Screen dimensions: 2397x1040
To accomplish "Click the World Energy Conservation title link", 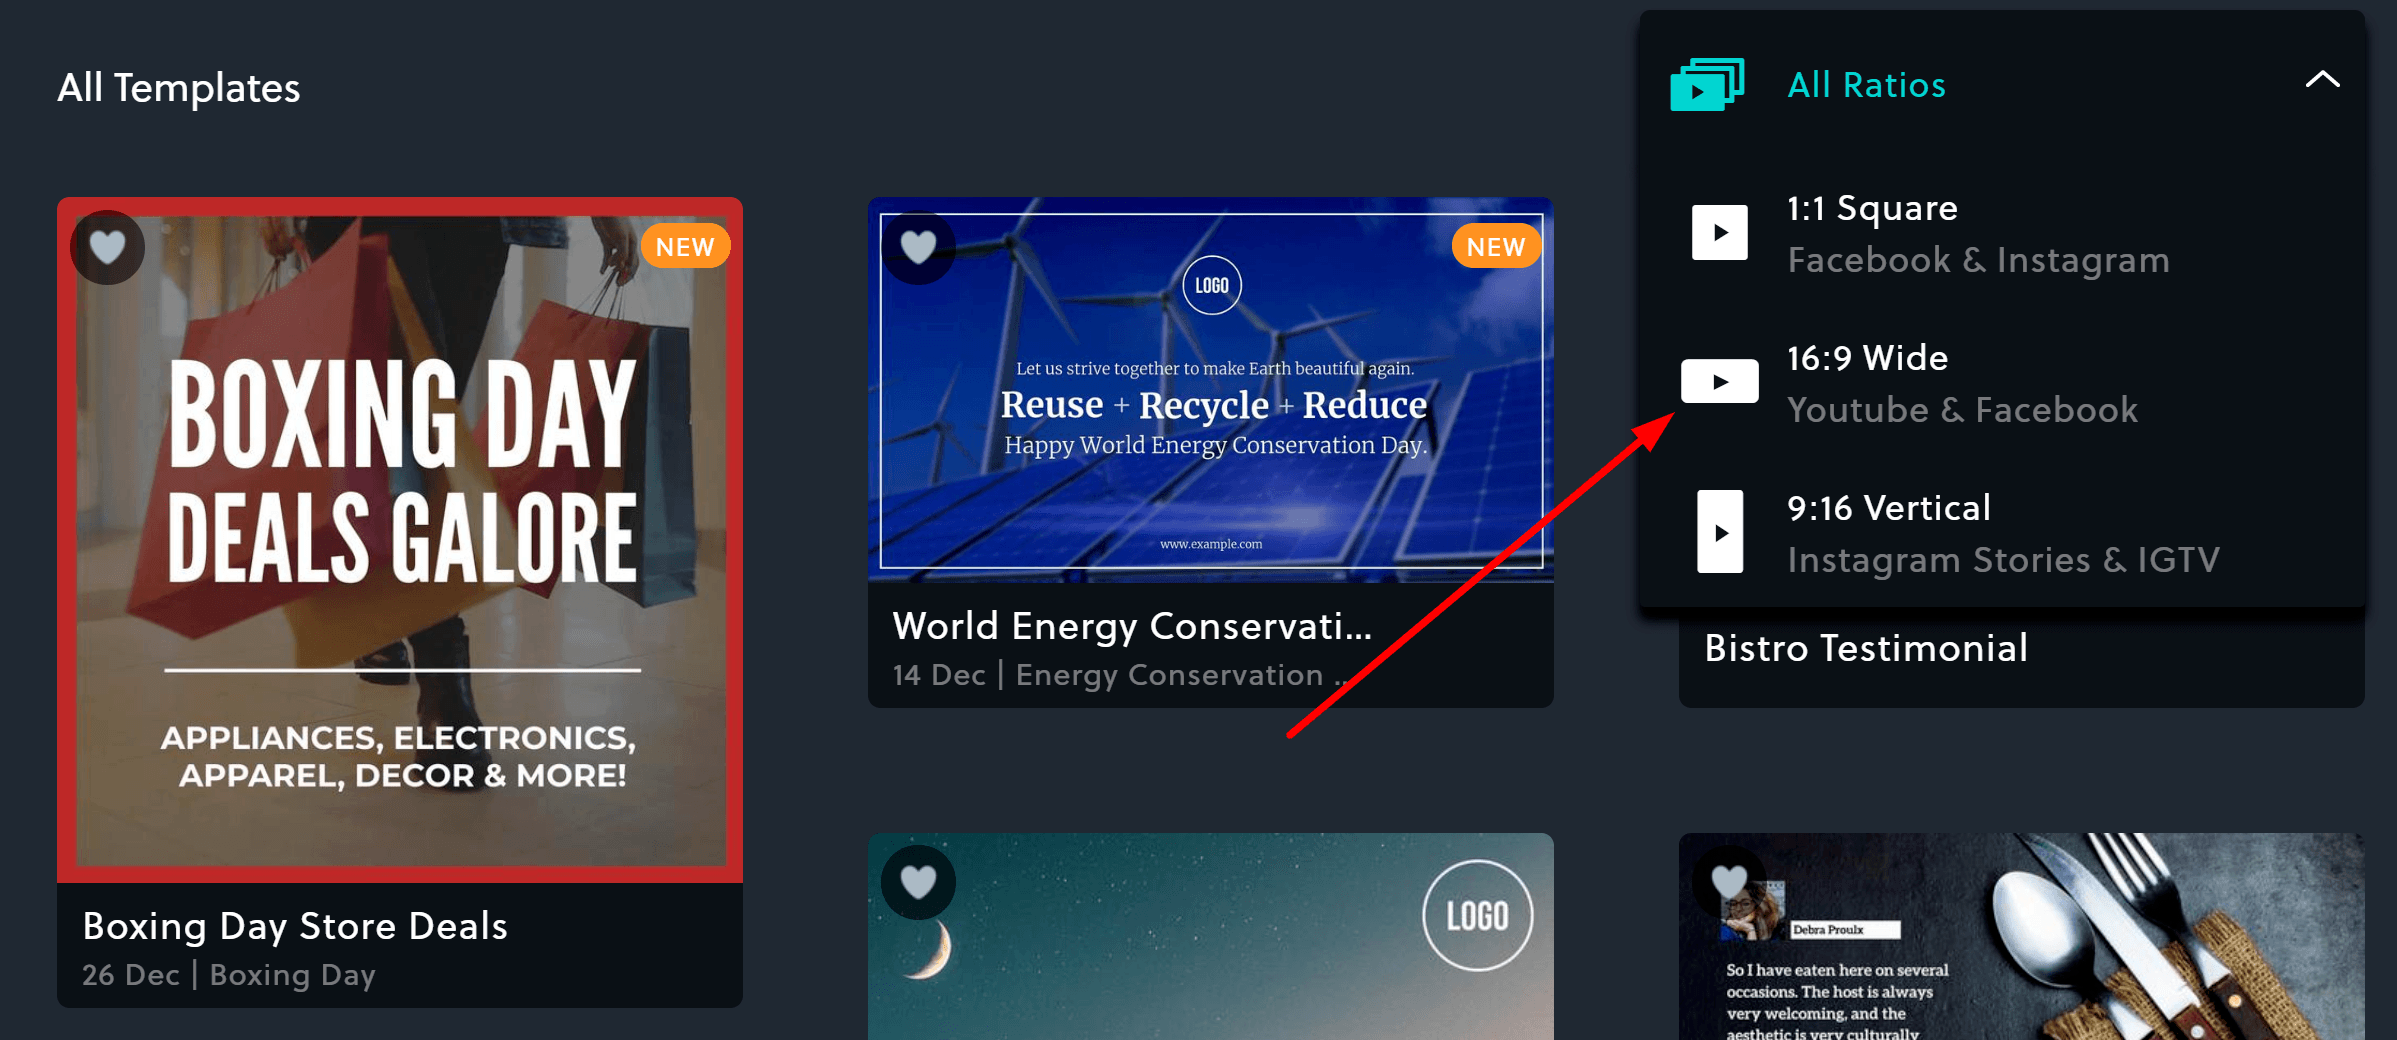I will tap(1132, 626).
